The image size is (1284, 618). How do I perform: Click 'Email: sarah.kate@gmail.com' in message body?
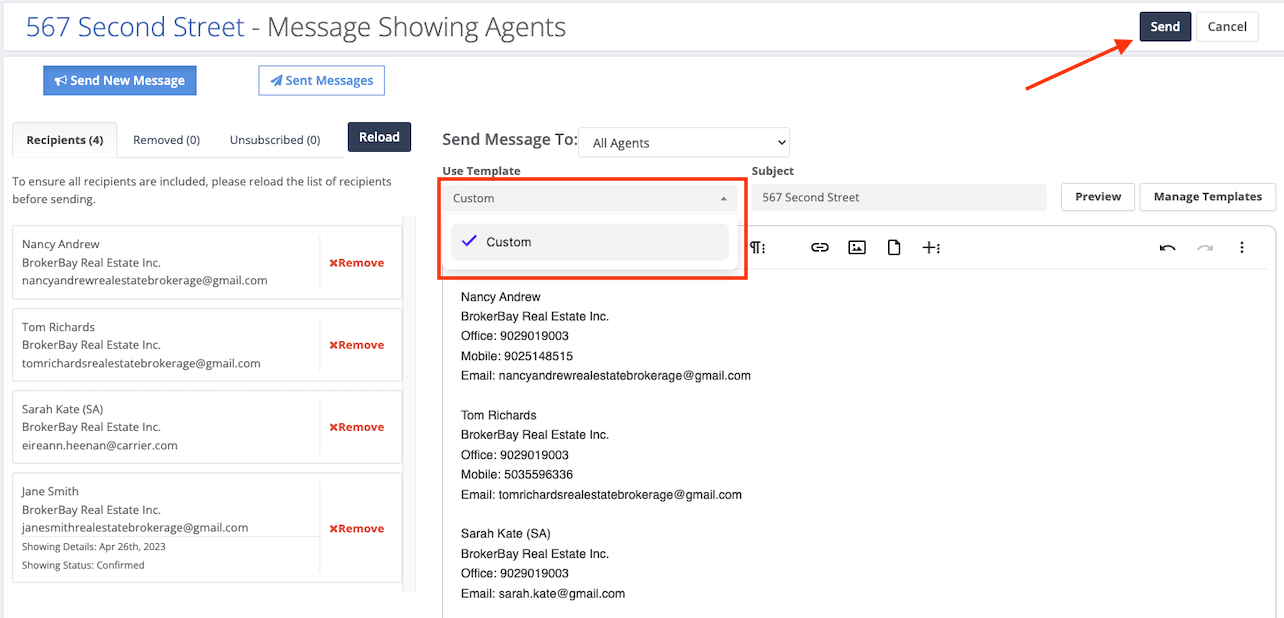tap(543, 594)
